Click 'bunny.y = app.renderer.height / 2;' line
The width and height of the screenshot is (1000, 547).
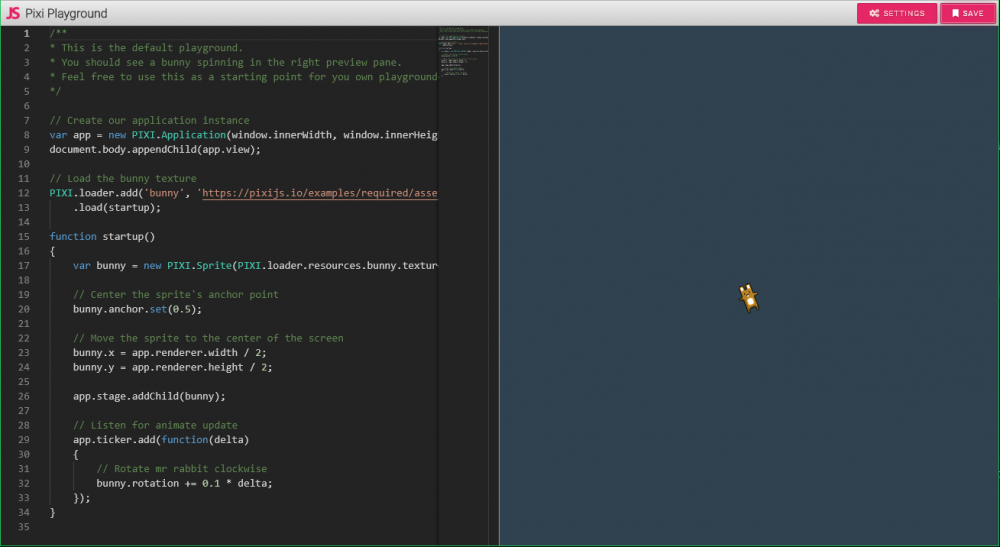pos(173,367)
